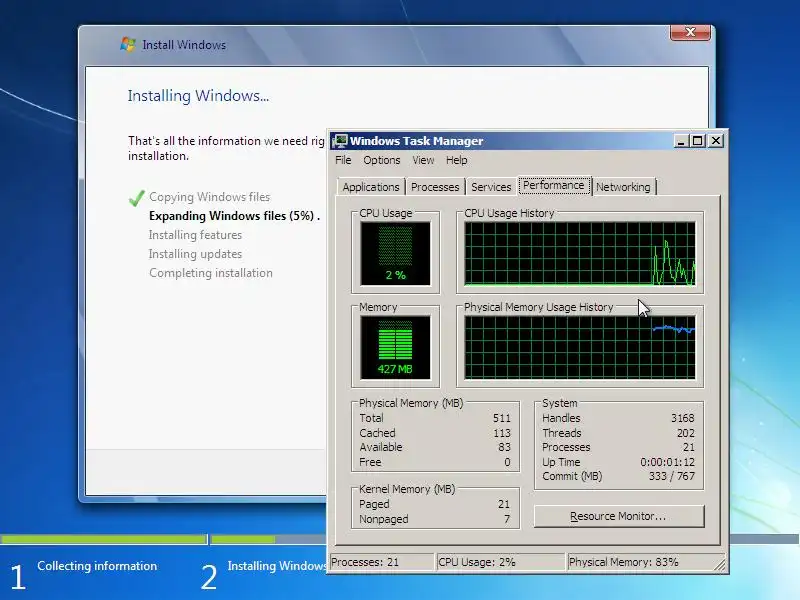Click the Kernel Nonpaged value 7

[x=507, y=519]
